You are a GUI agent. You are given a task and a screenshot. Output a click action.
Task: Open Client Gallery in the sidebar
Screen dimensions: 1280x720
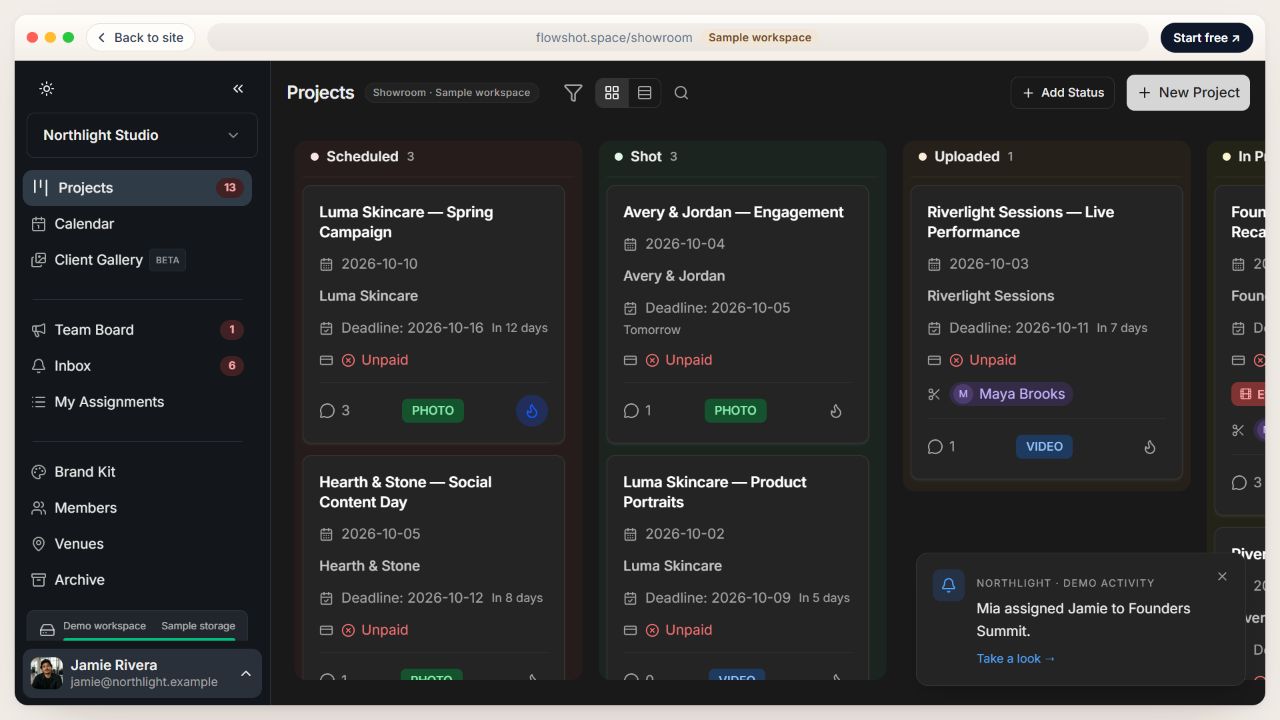pyautogui.click(x=137, y=260)
